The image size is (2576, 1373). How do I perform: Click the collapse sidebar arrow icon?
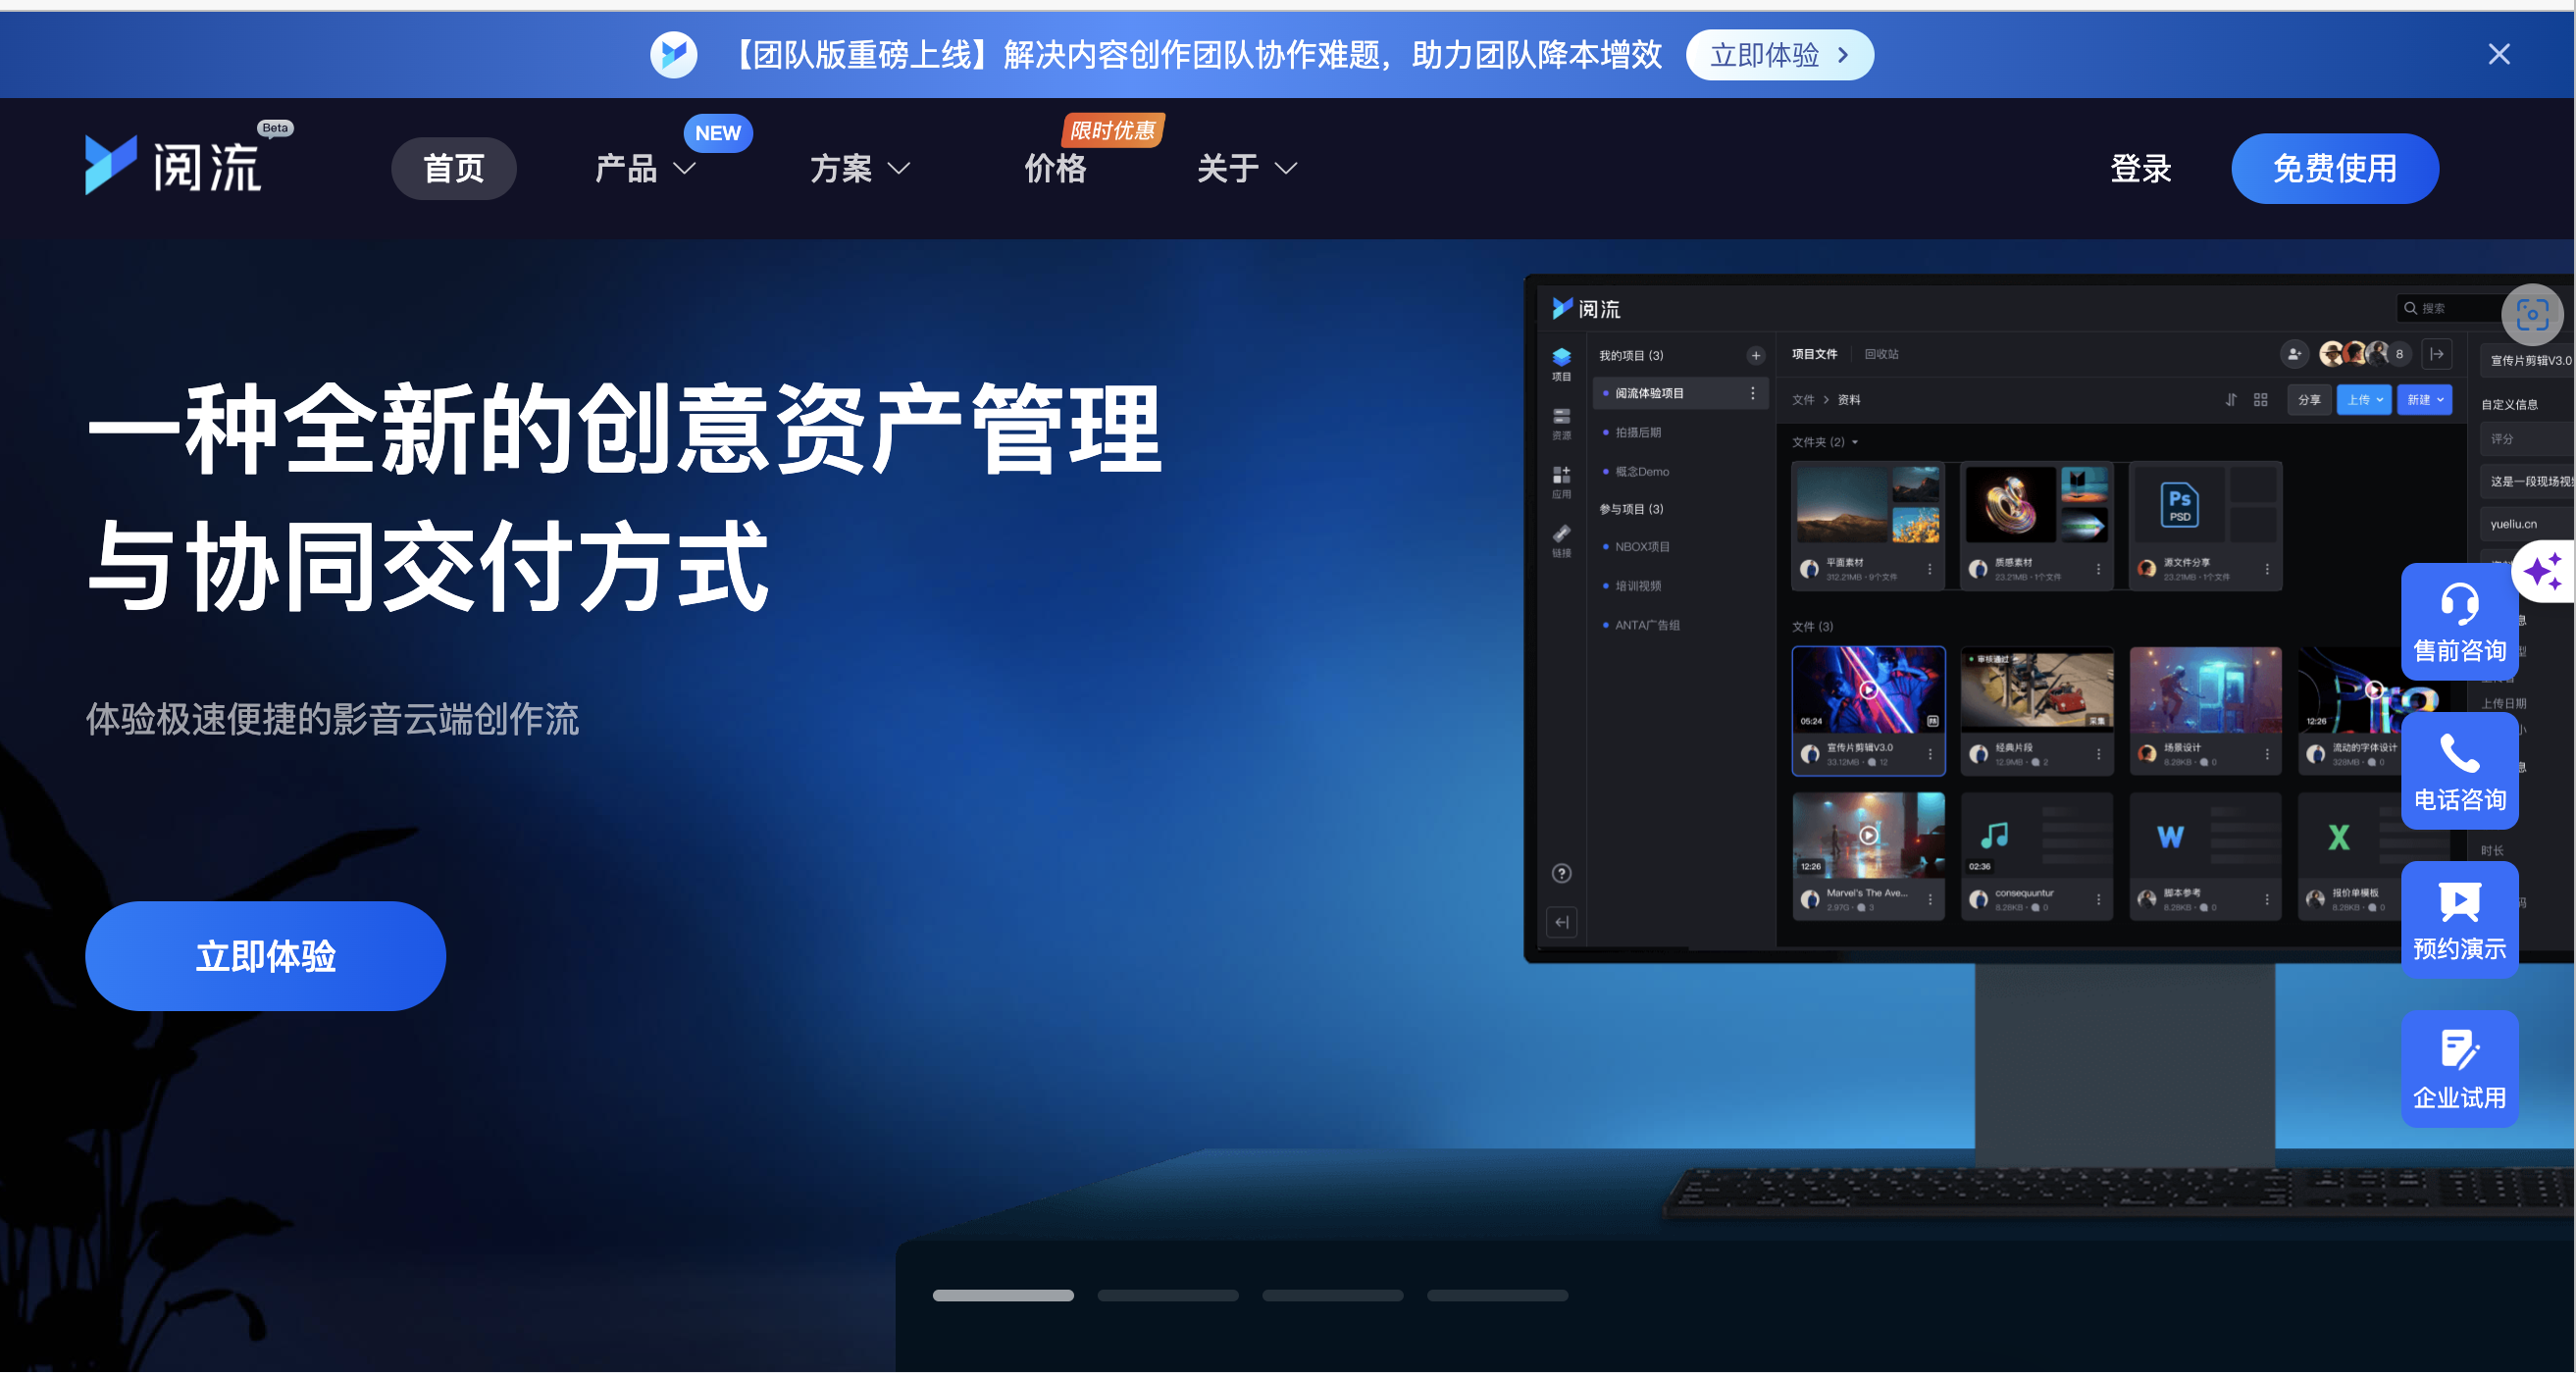point(1561,922)
